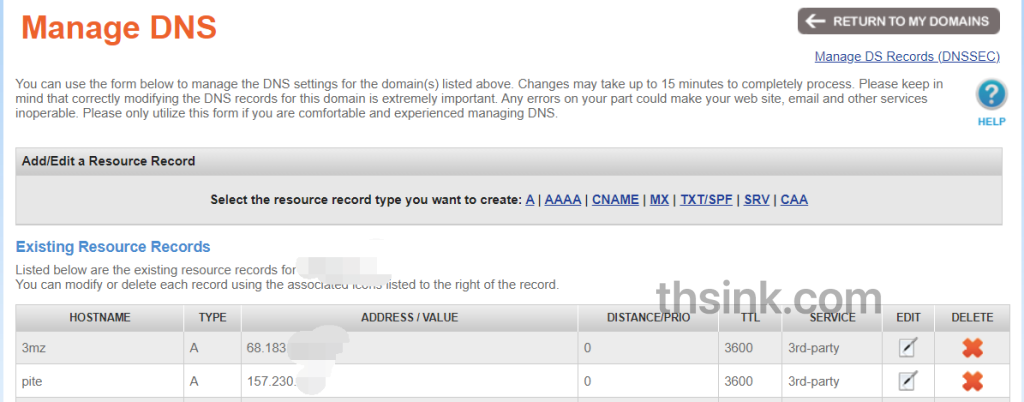Click the pite hostname cell
Screen dimensions: 1024x402
tap(34, 381)
